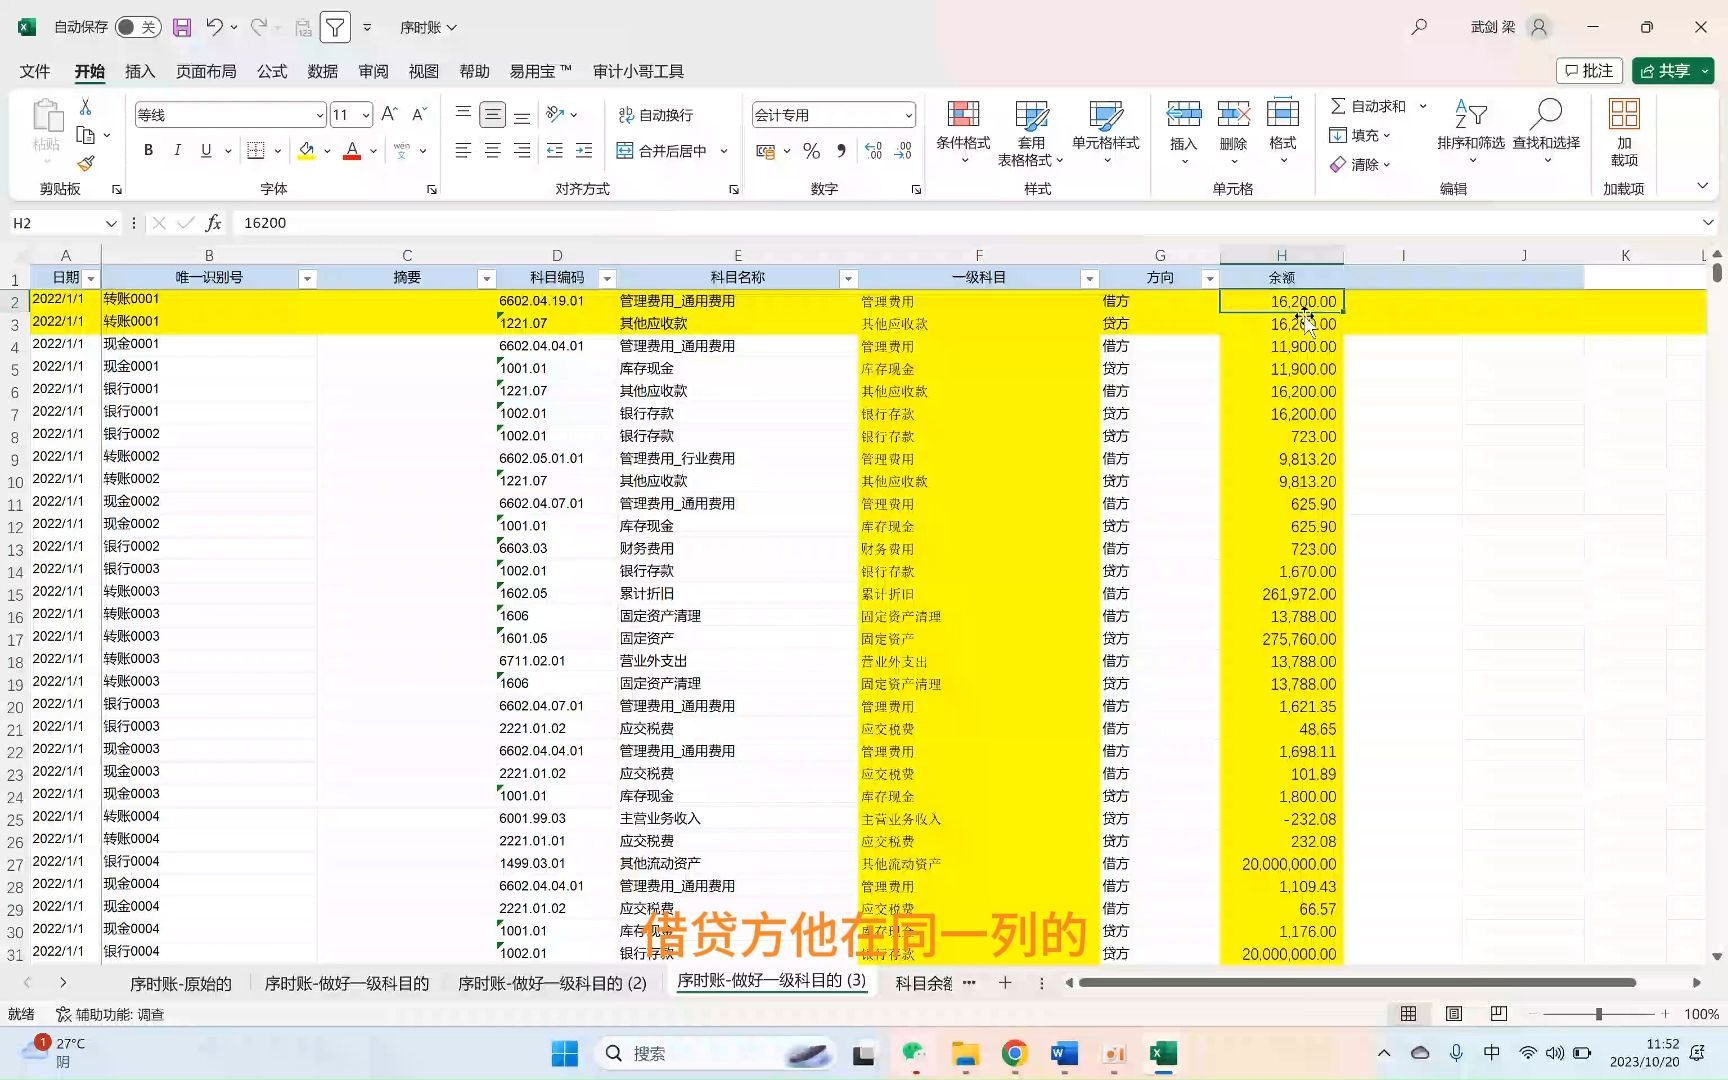1728x1080 pixels.
Task: Open Conditional Formatting (条件格式)
Action: (x=963, y=133)
